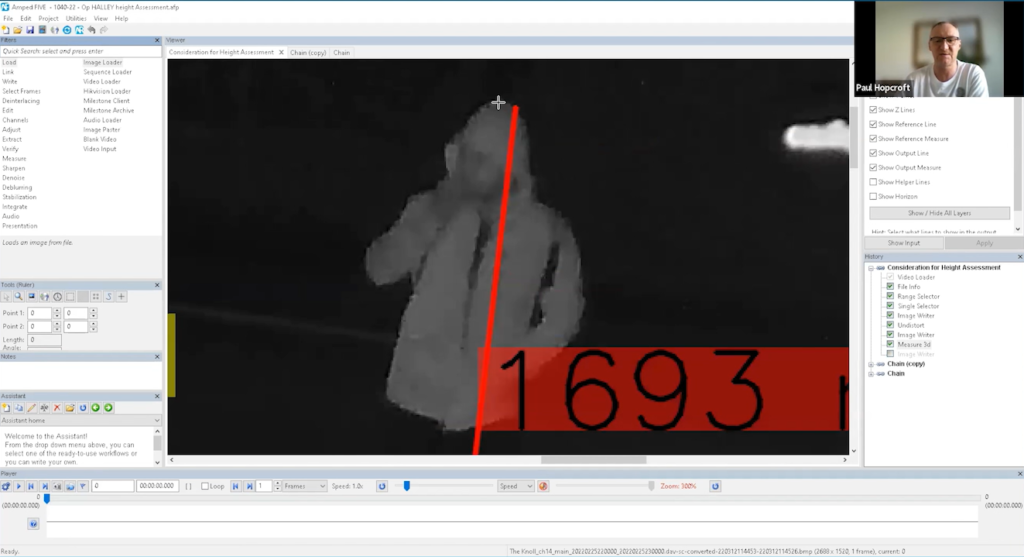Toggle Show Reference Measure checkbox
The width and height of the screenshot is (1024, 557).
[873, 138]
